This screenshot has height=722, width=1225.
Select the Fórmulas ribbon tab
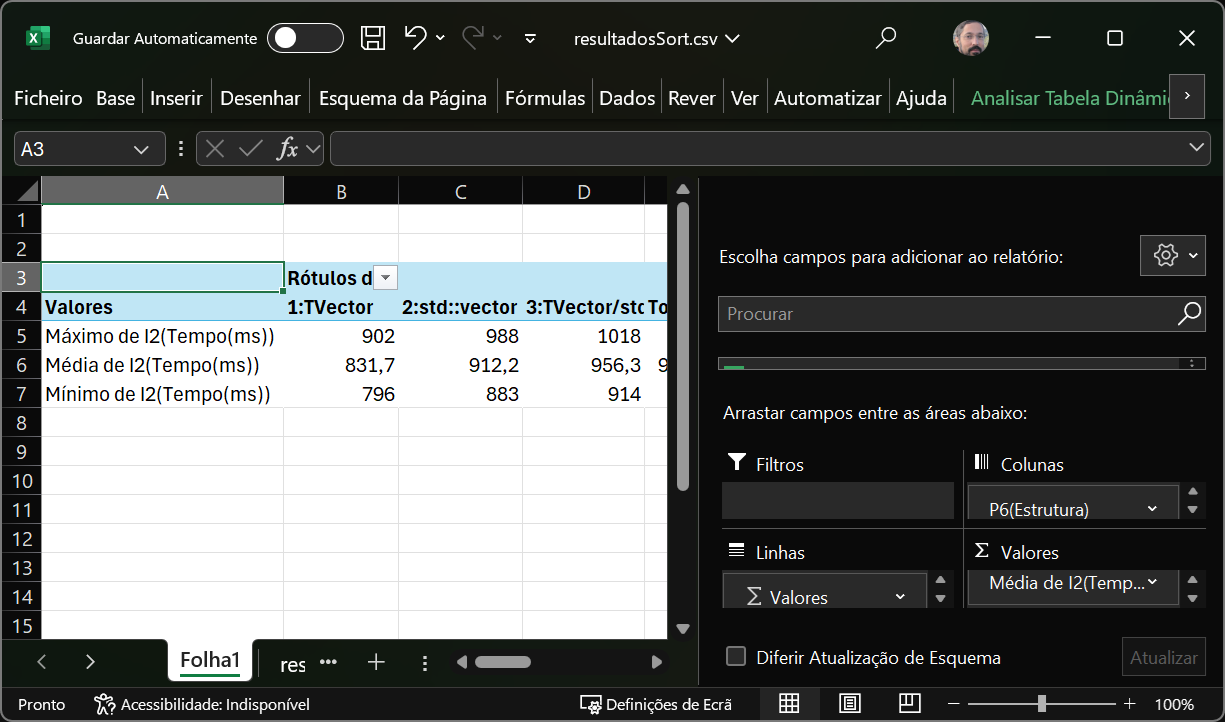545,98
